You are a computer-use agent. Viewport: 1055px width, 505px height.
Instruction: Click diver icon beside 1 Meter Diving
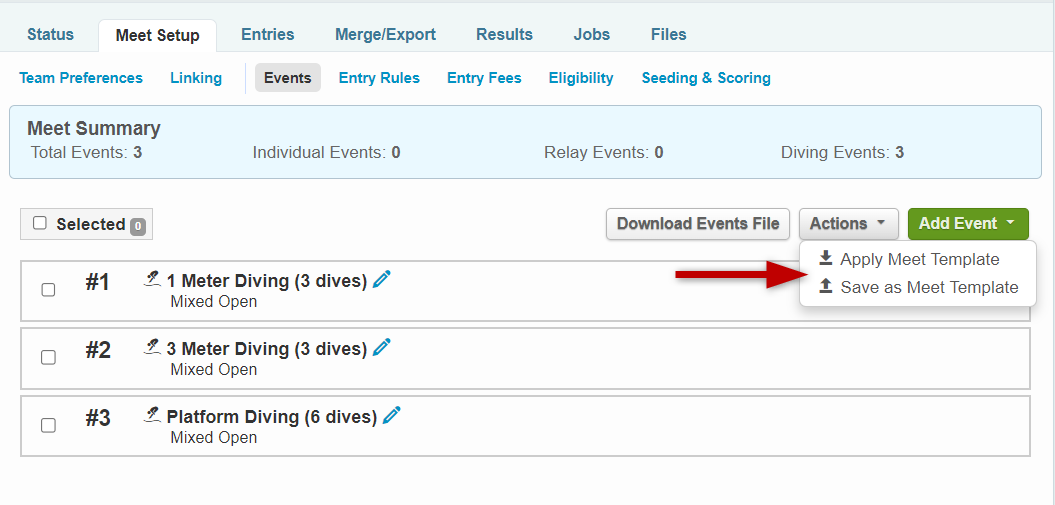pyautogui.click(x=153, y=280)
